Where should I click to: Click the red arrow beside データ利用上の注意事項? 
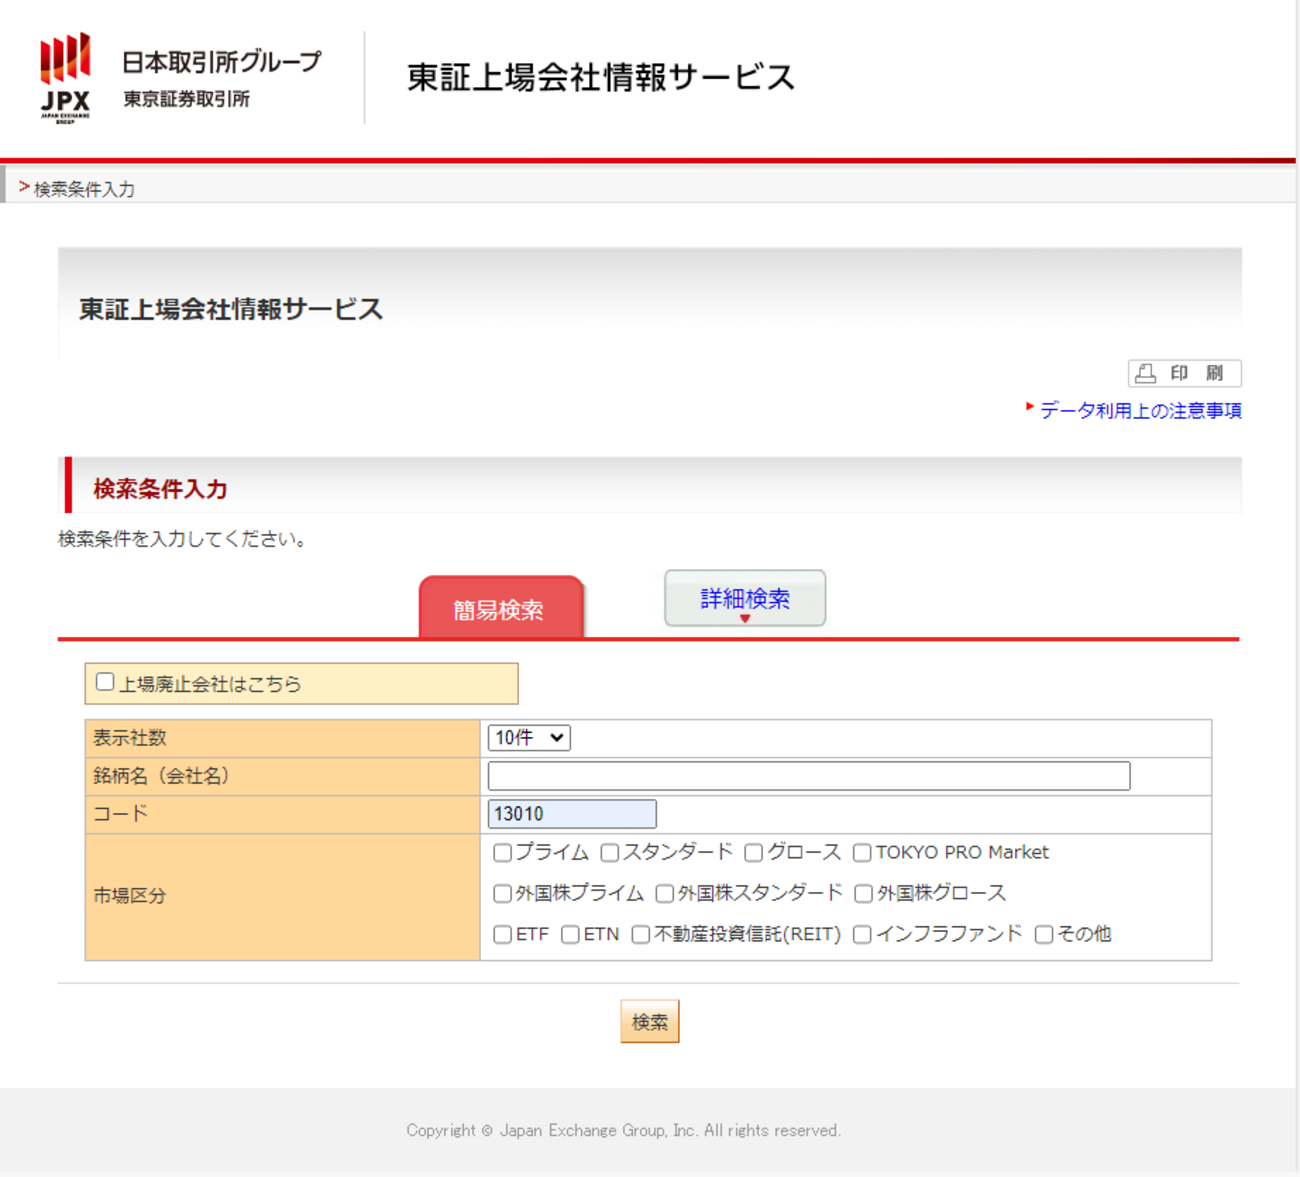(x=1029, y=407)
